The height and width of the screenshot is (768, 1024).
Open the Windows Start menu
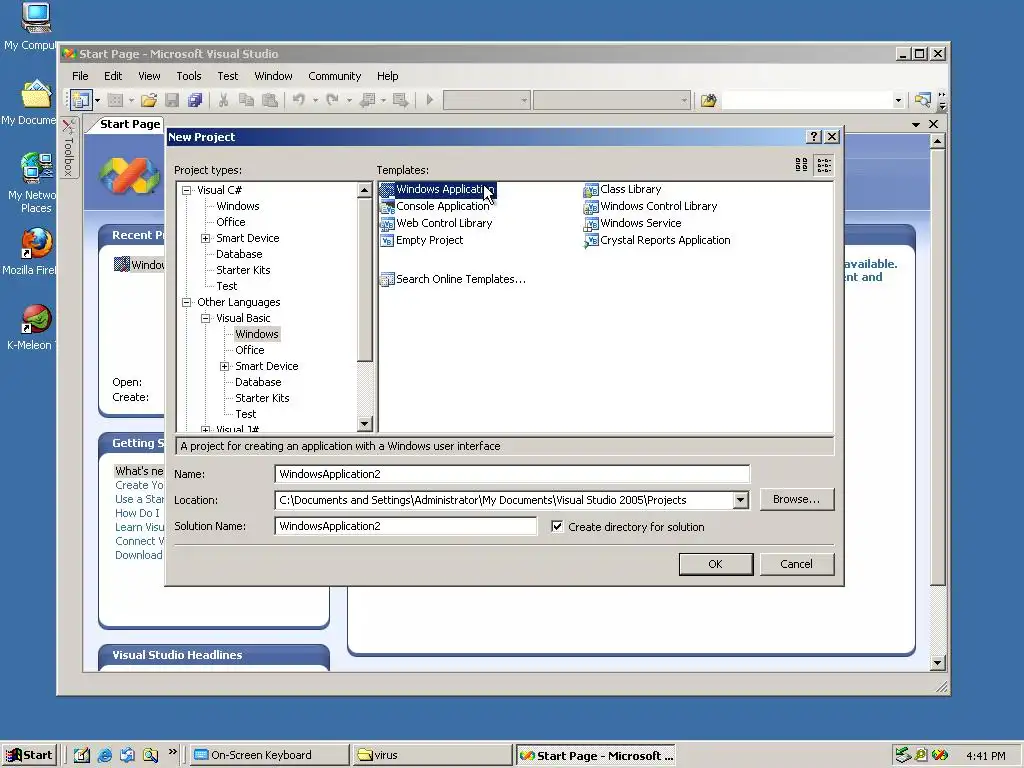[x=29, y=755]
